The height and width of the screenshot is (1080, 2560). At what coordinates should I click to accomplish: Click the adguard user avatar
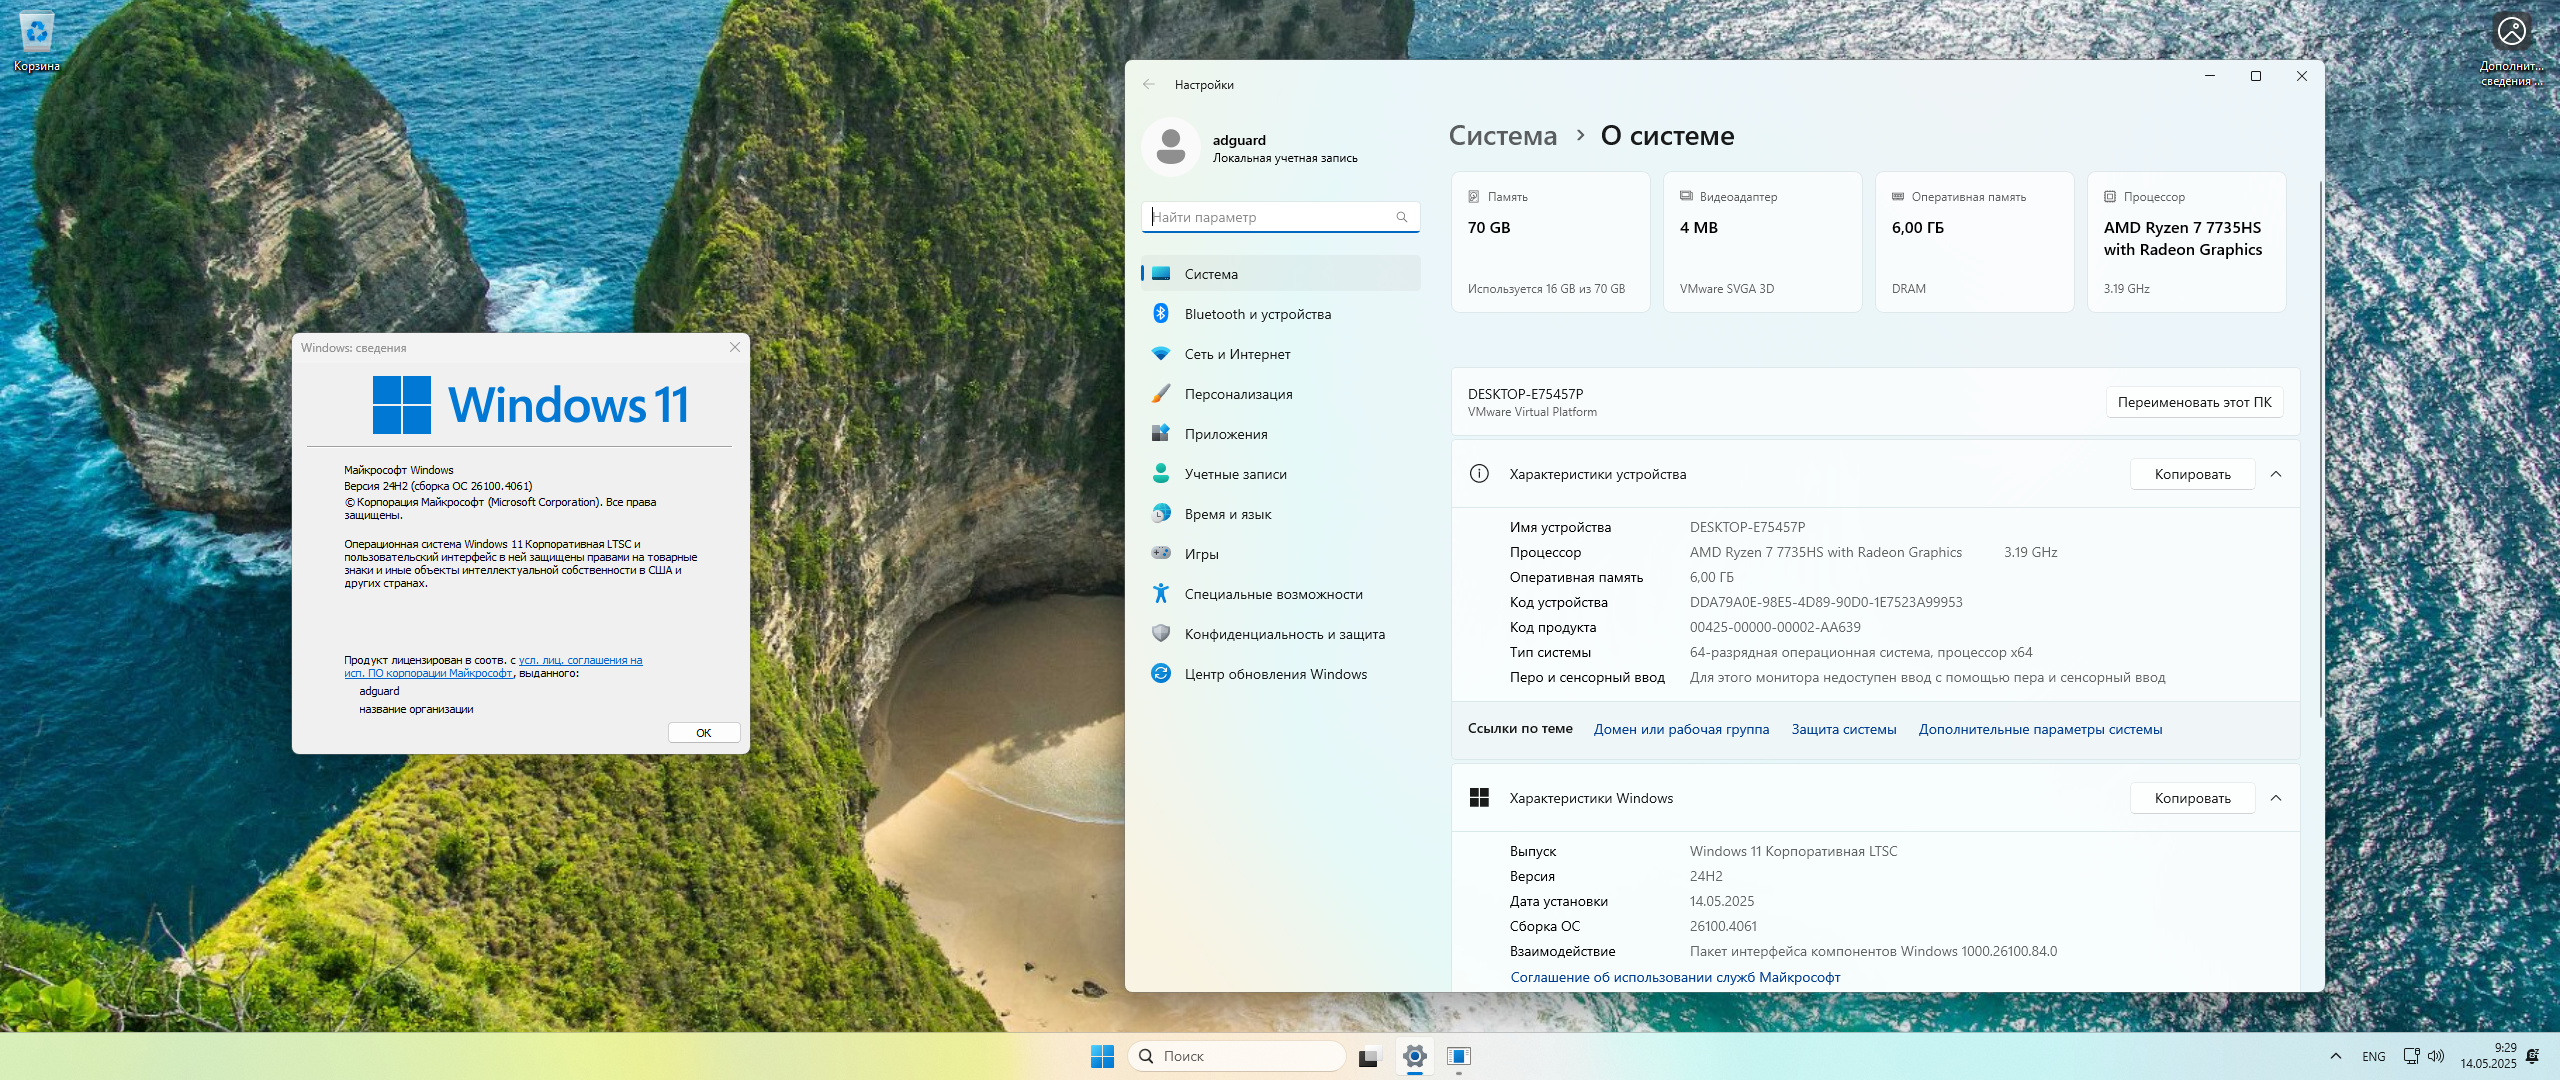(x=1171, y=147)
